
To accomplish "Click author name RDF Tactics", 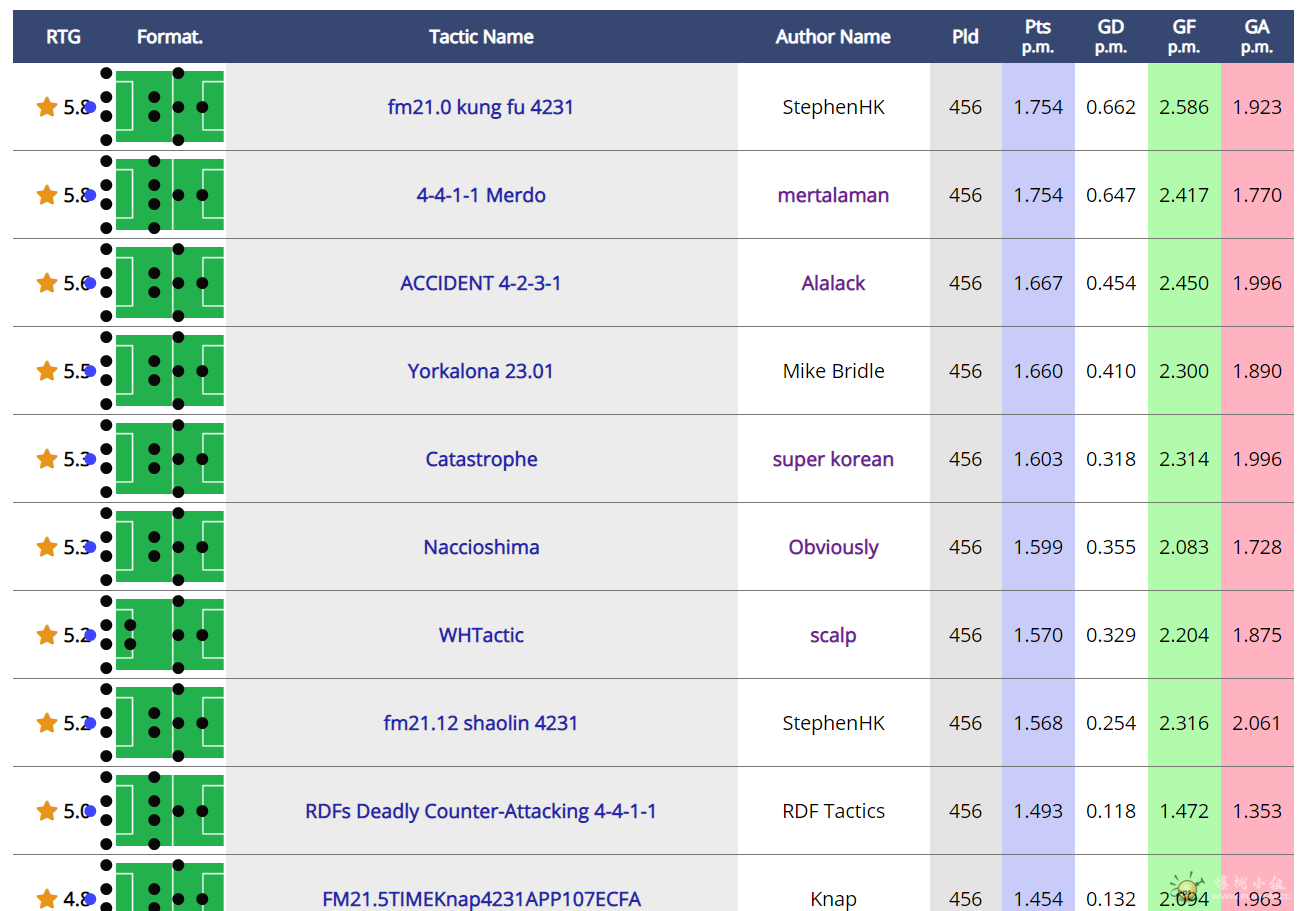I will pyautogui.click(x=833, y=811).
